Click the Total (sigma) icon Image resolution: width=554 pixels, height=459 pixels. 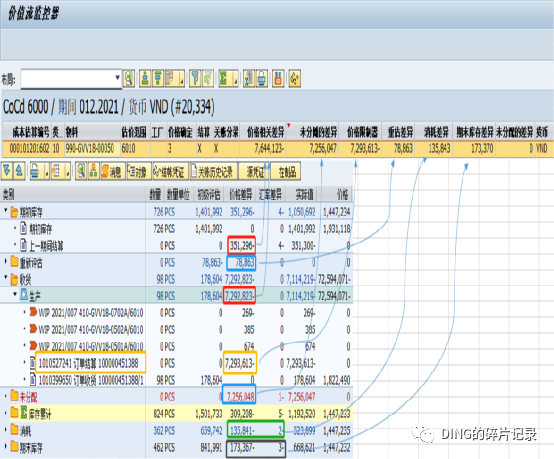click(x=224, y=78)
